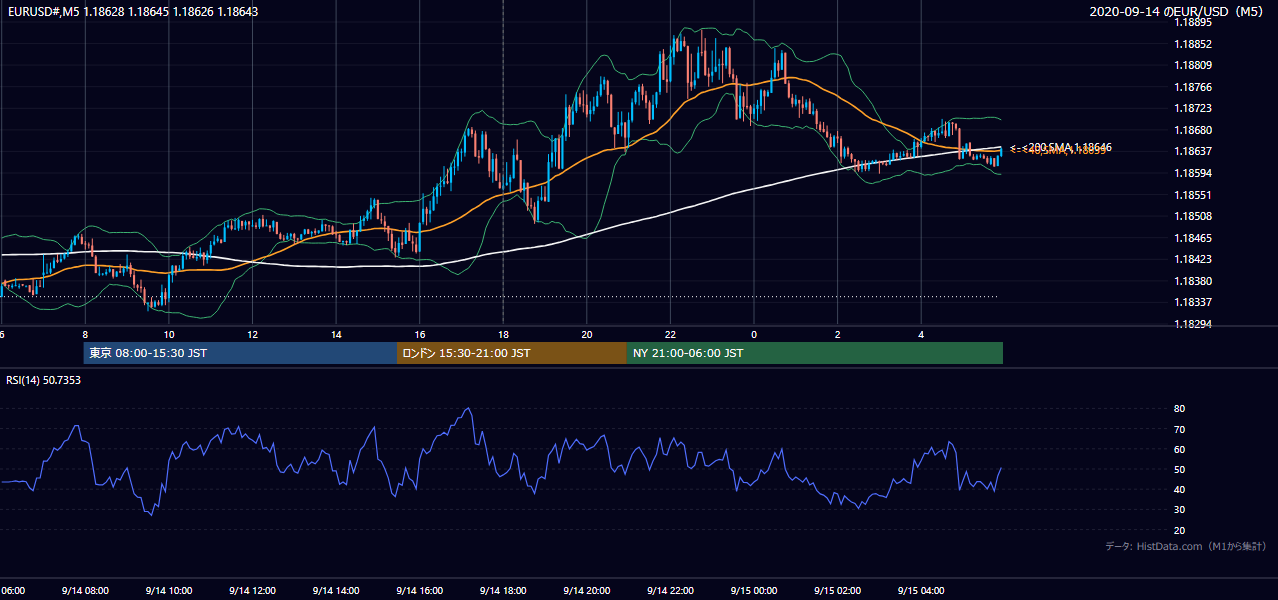The image size is (1278, 600).
Task: Click price axis label 1.18423
Action: pos(1192,259)
